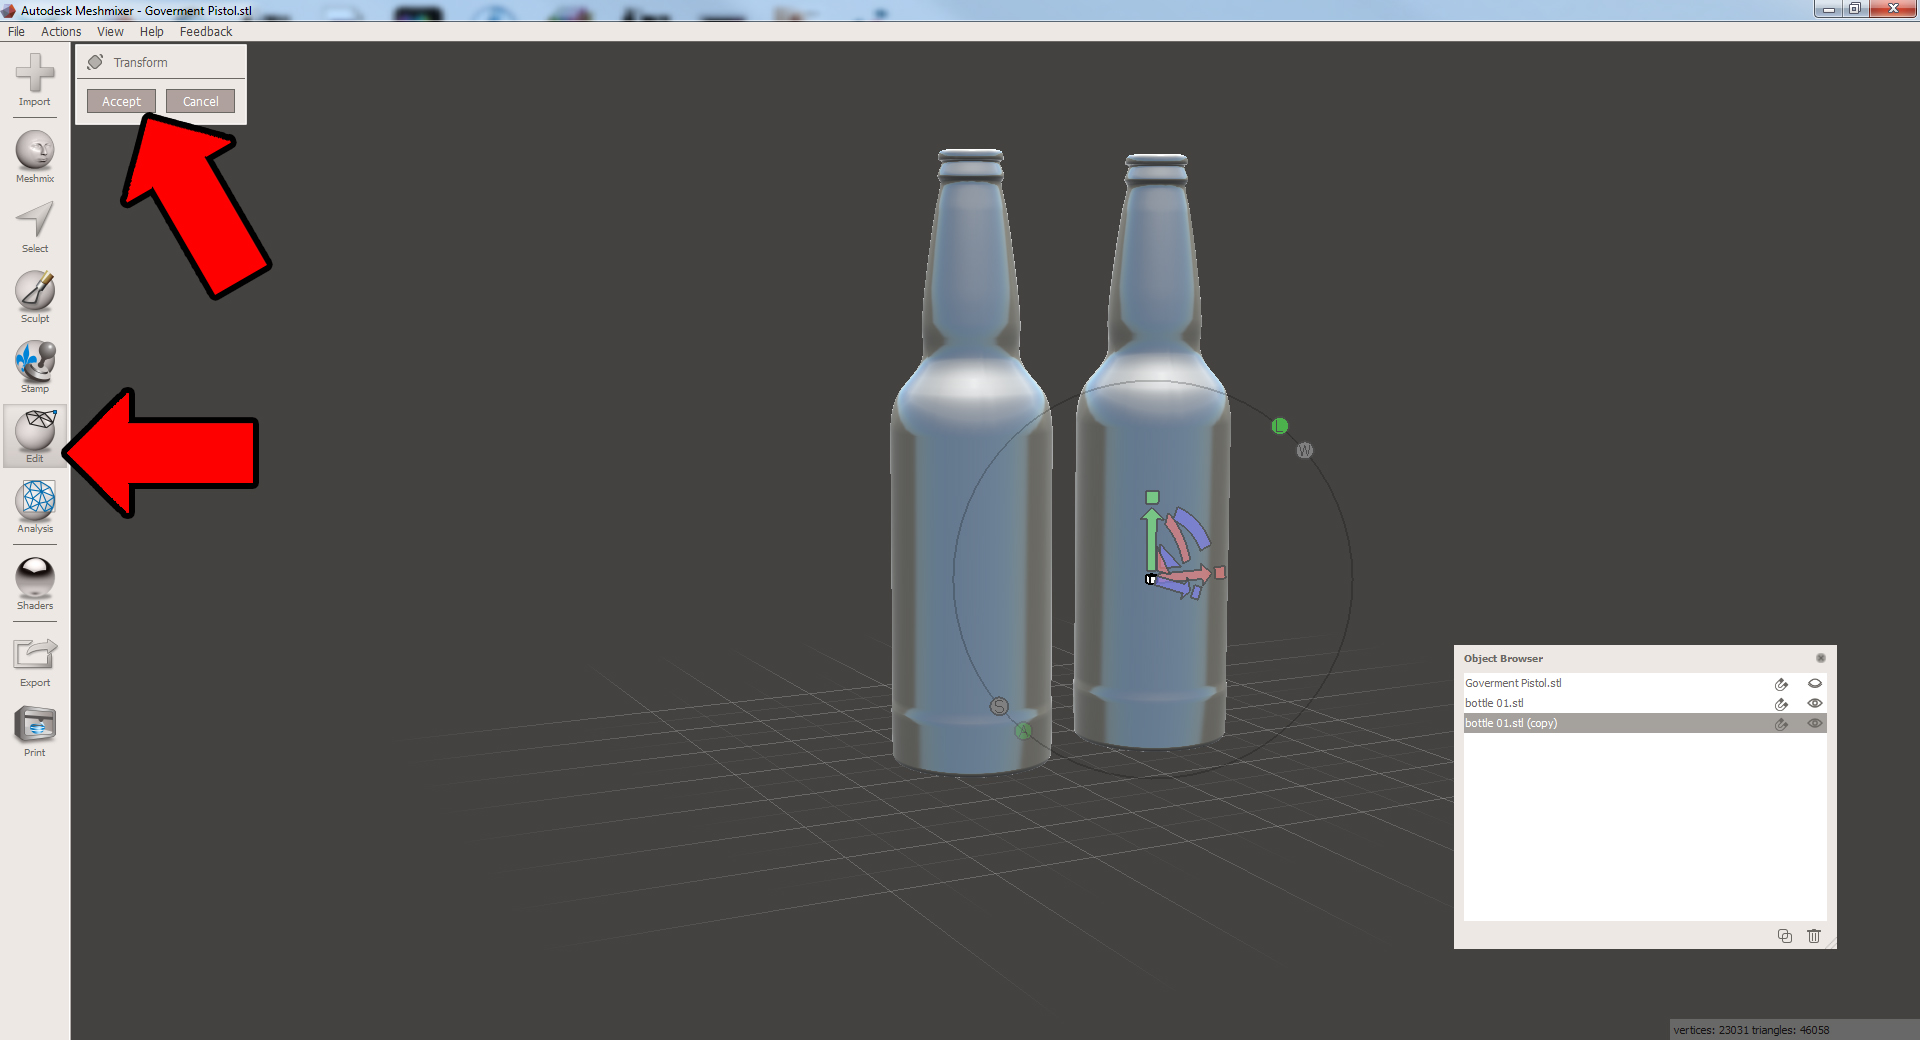Open the Meshmix library

(35, 158)
